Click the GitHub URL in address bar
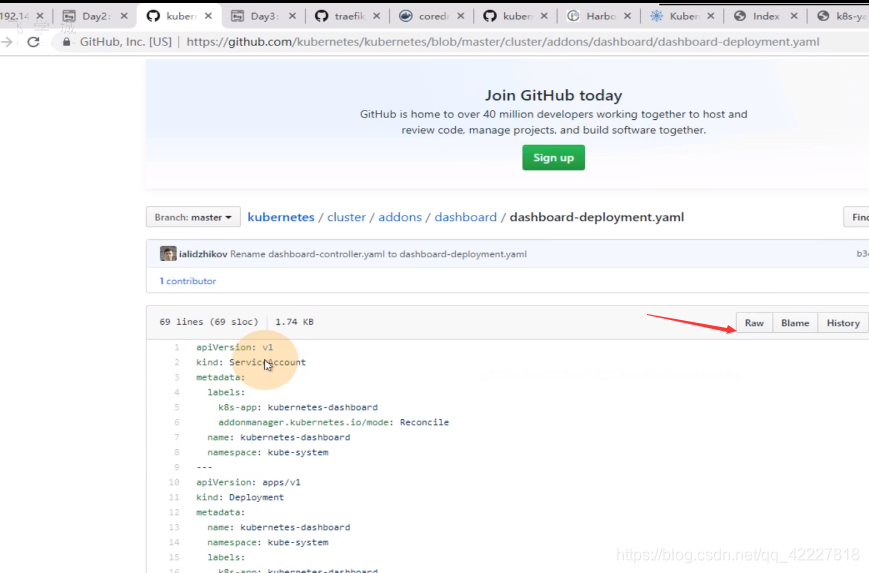869x573 pixels. point(503,42)
